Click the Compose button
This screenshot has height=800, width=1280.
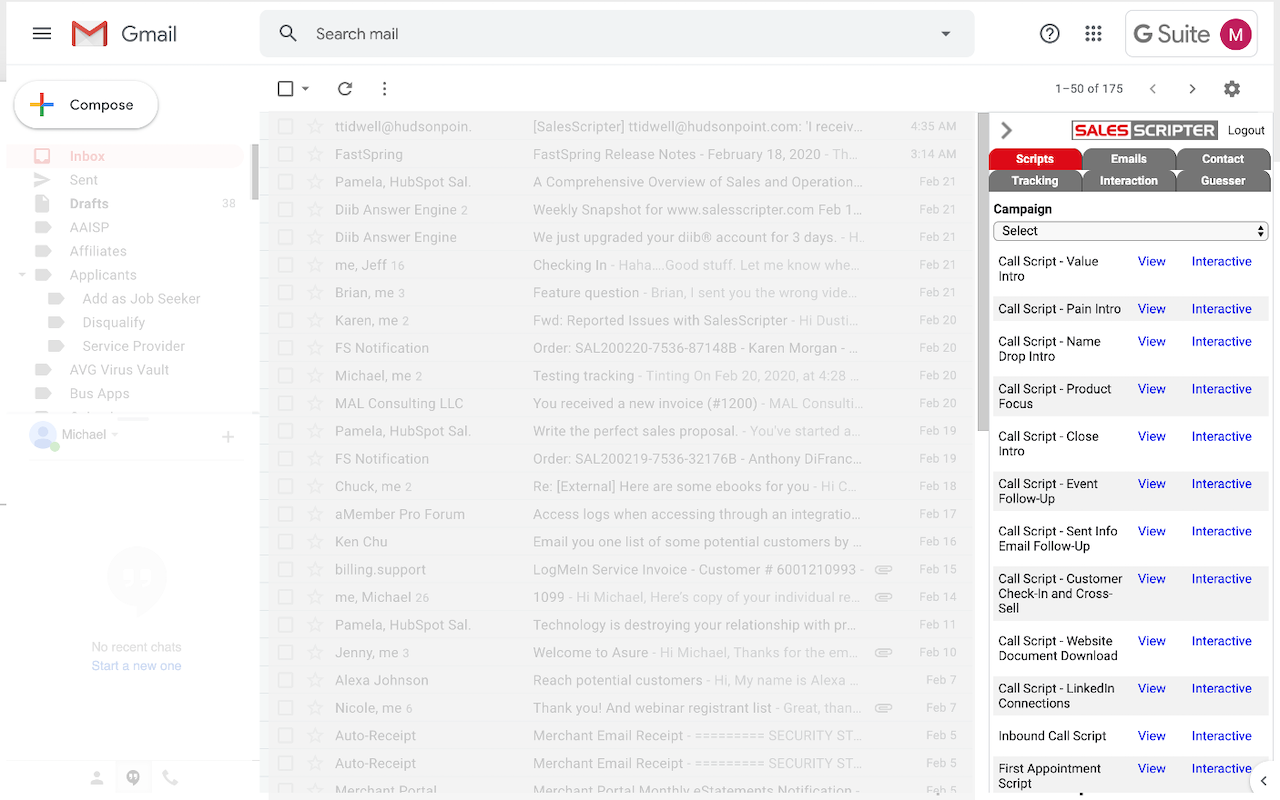click(x=86, y=105)
